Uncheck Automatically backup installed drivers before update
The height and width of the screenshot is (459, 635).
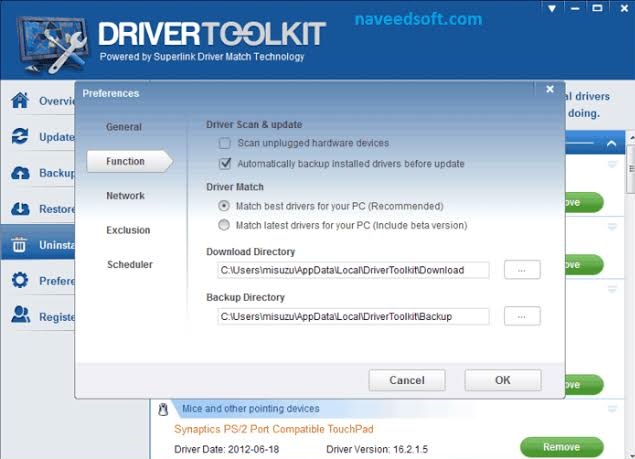coord(225,164)
